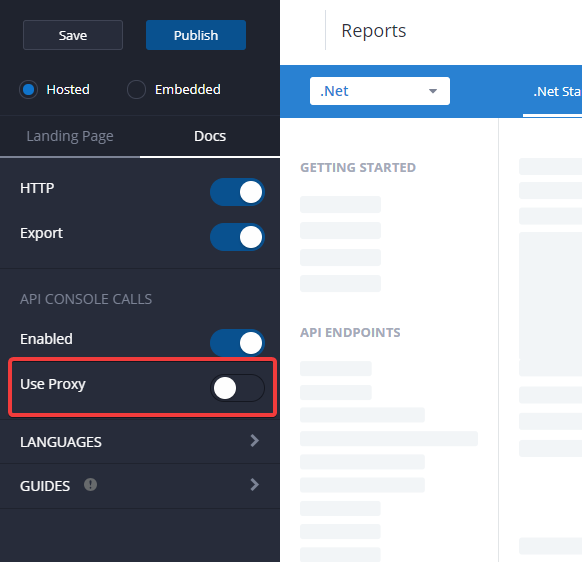Disable API console calls Enabled switch
This screenshot has height=562, width=582.
point(237,343)
